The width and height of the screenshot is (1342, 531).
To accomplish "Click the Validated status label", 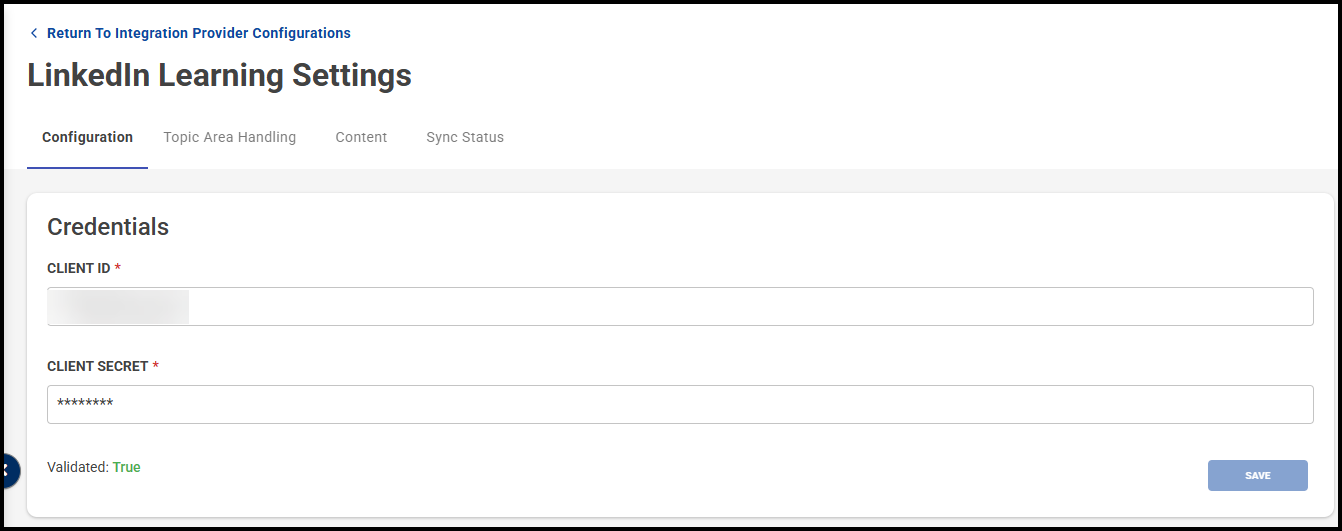I will pos(77,467).
